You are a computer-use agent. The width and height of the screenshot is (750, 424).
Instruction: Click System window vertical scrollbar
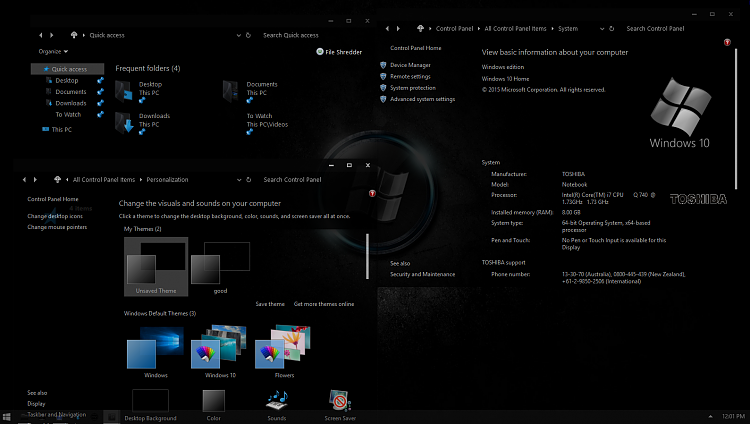pos(736,119)
